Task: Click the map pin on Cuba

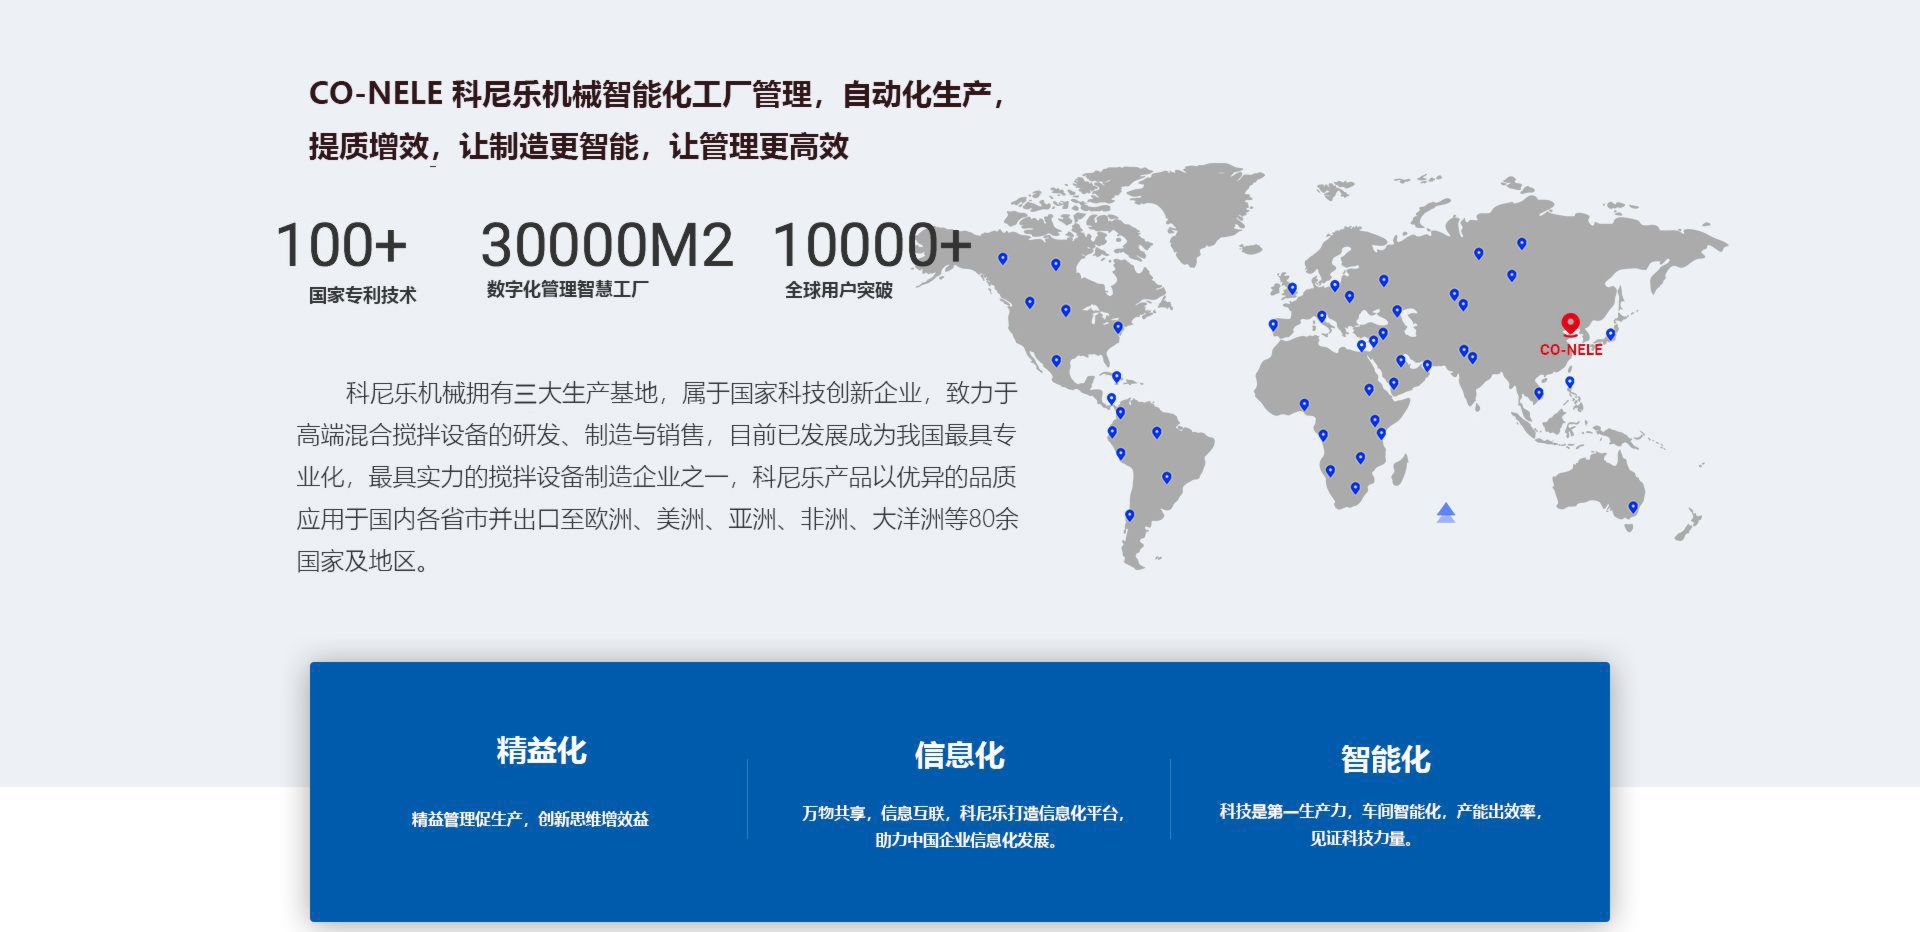Action: tap(1116, 377)
